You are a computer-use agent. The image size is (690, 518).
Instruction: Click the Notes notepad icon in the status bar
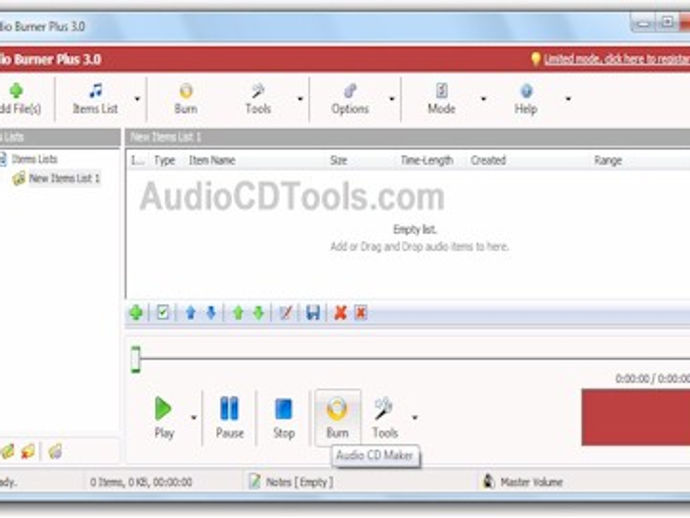tap(254, 481)
